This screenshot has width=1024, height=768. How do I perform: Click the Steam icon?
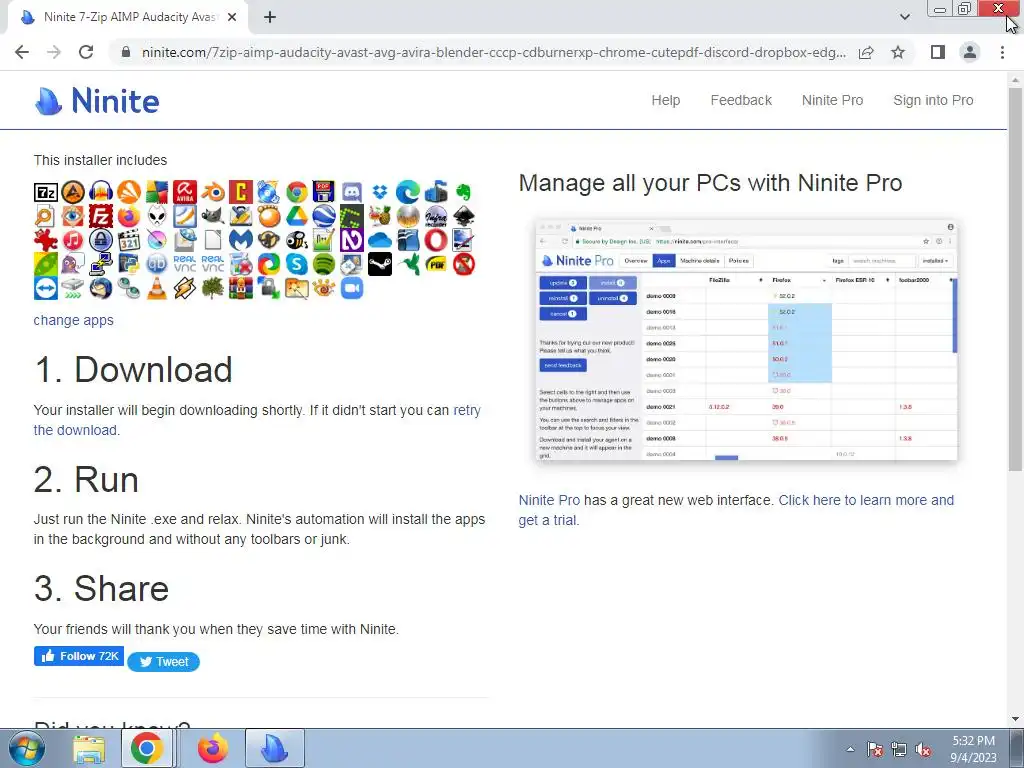(x=380, y=264)
